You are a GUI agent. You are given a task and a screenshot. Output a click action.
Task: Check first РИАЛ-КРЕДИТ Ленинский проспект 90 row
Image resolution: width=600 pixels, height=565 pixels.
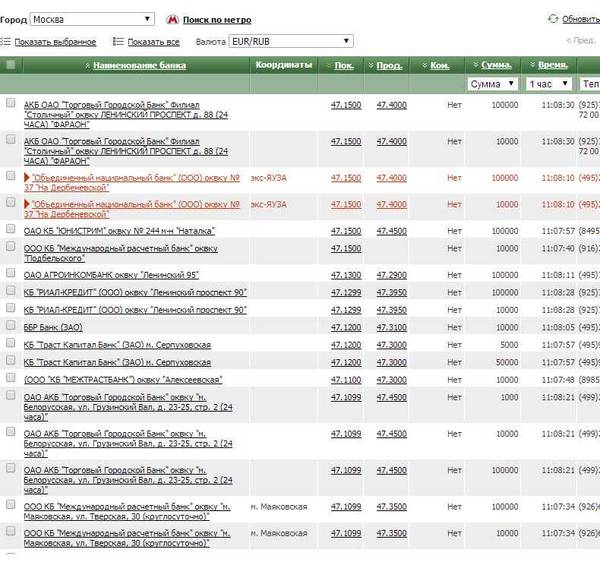tap(11, 290)
